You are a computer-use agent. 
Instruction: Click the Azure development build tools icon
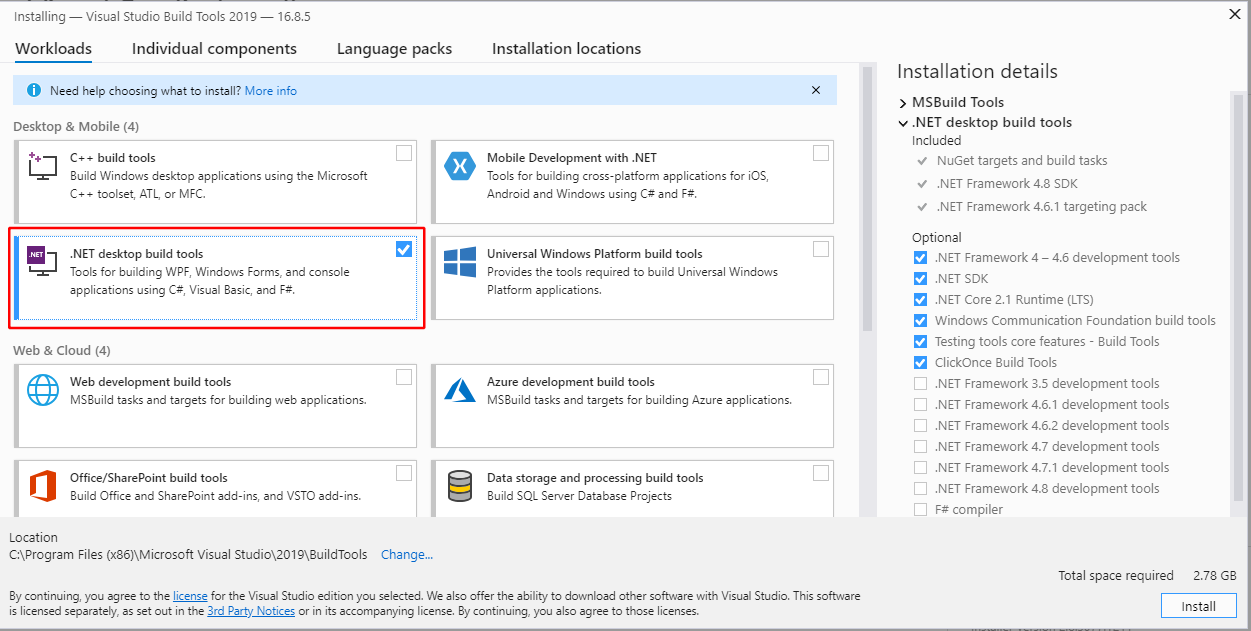point(459,390)
